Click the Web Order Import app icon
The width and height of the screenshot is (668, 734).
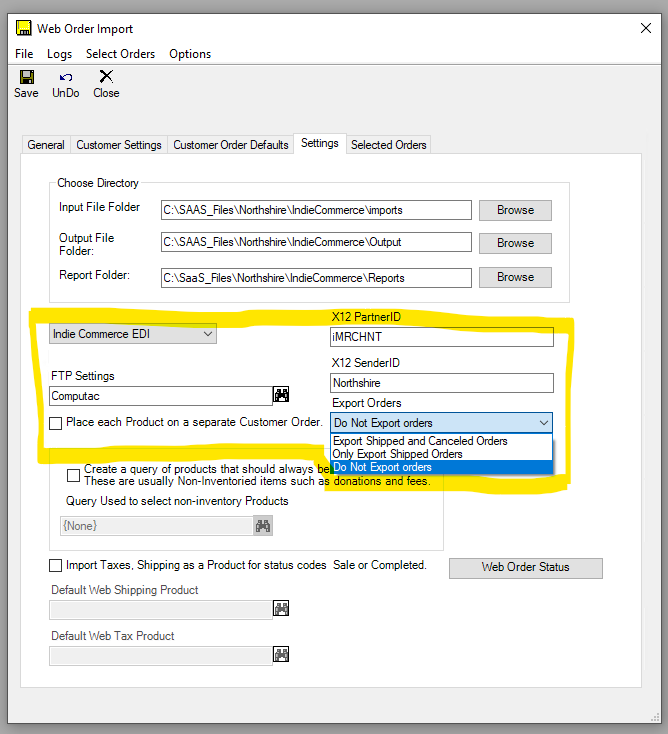pos(24,28)
